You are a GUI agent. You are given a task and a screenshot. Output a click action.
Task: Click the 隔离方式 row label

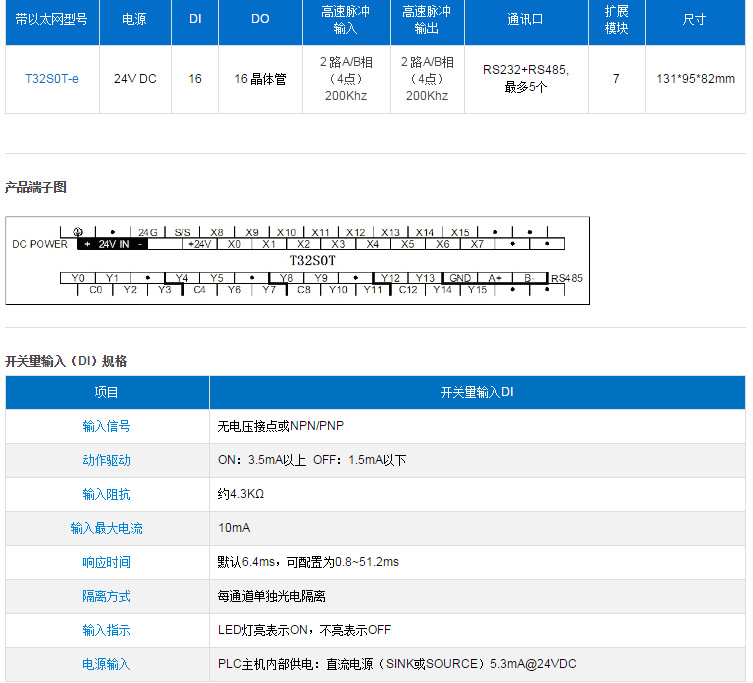(x=106, y=596)
